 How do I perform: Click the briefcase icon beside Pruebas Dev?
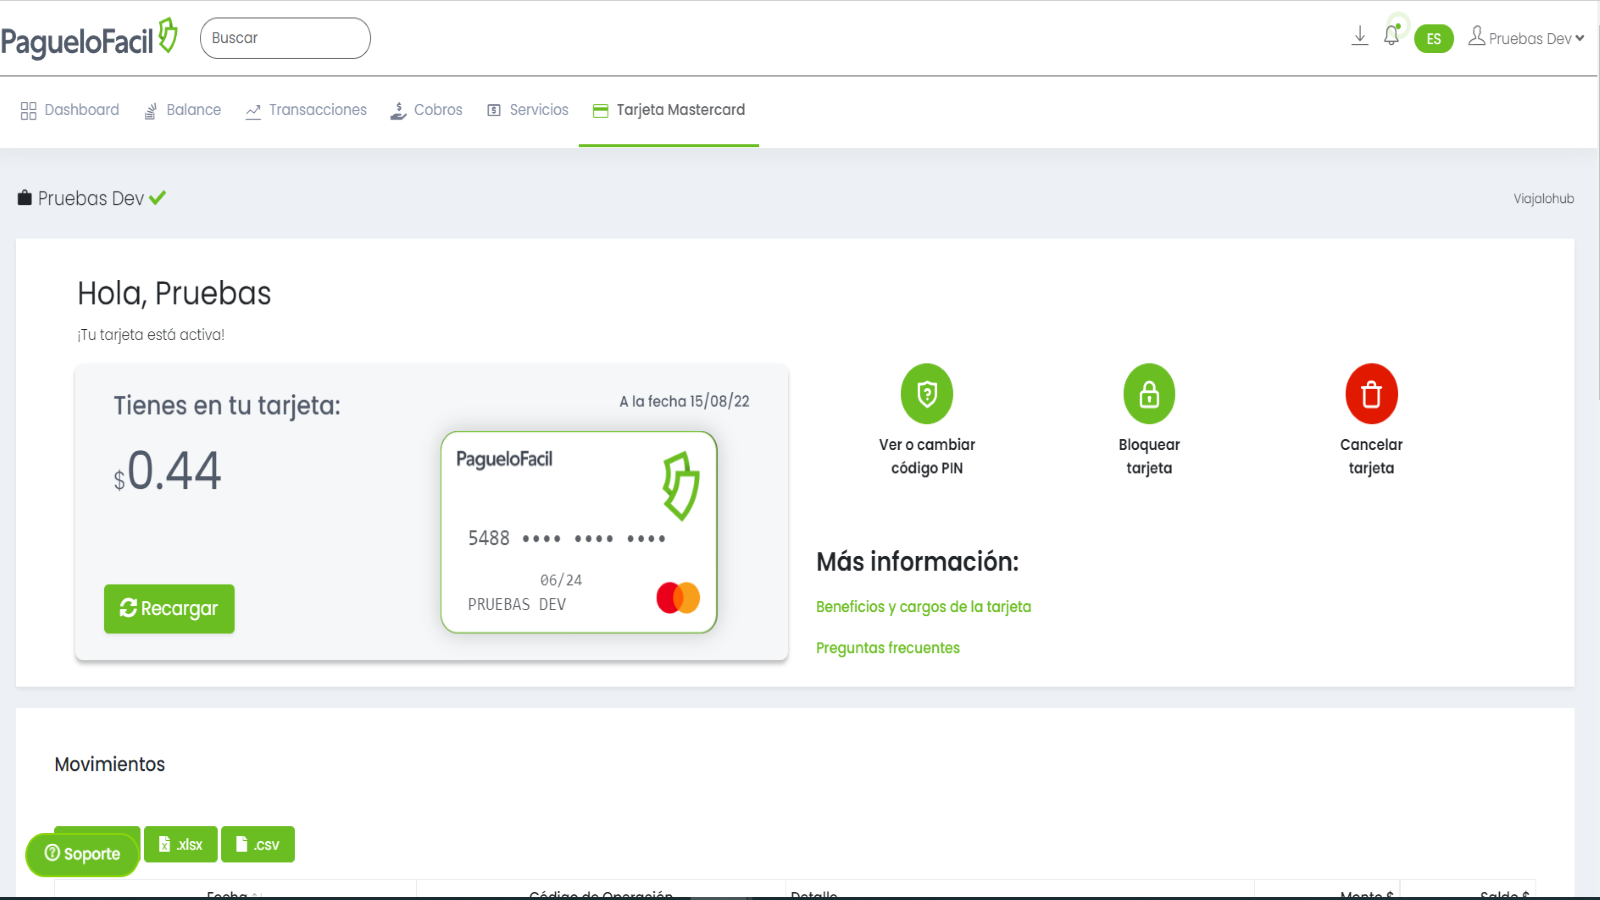pos(25,198)
